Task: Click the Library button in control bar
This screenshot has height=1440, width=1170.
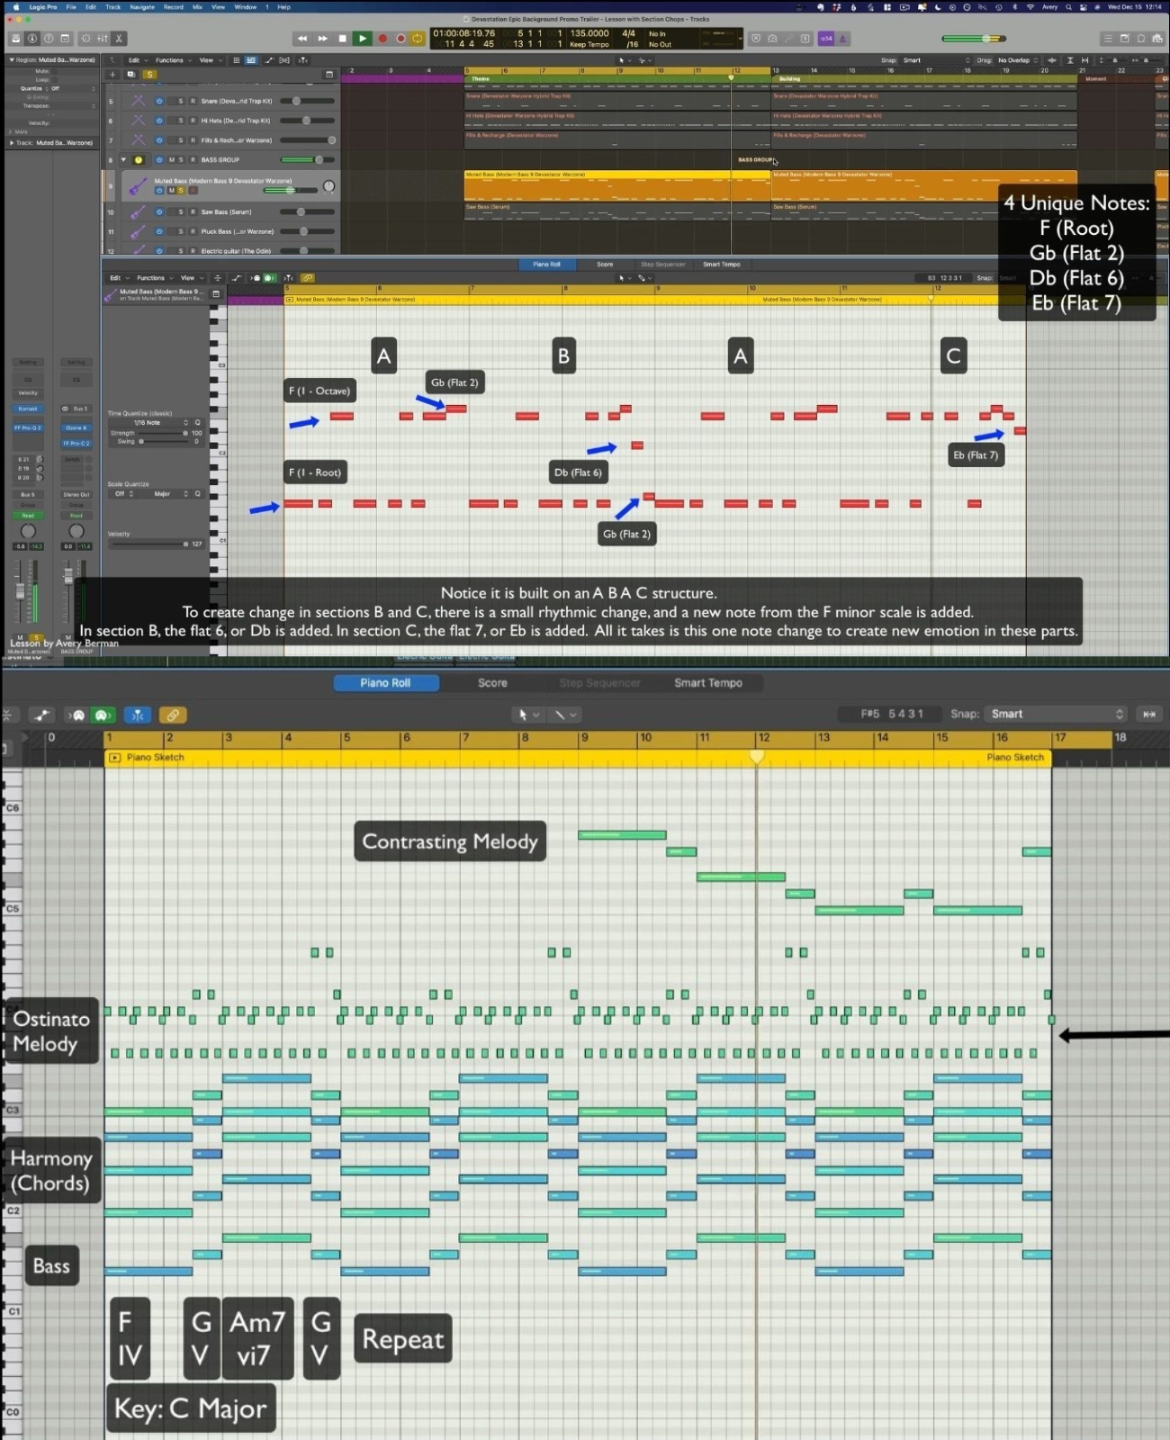Action: coord(14,39)
